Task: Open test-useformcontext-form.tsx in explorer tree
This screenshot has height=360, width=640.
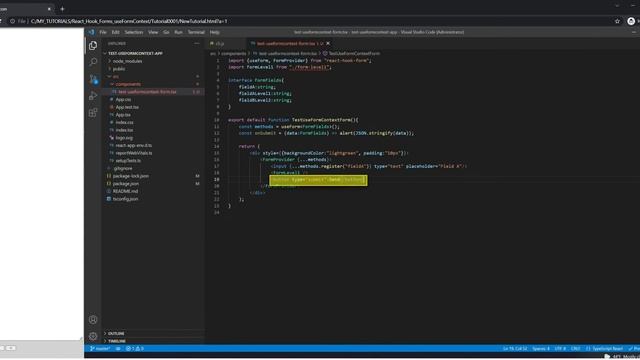Action: click(x=147, y=92)
